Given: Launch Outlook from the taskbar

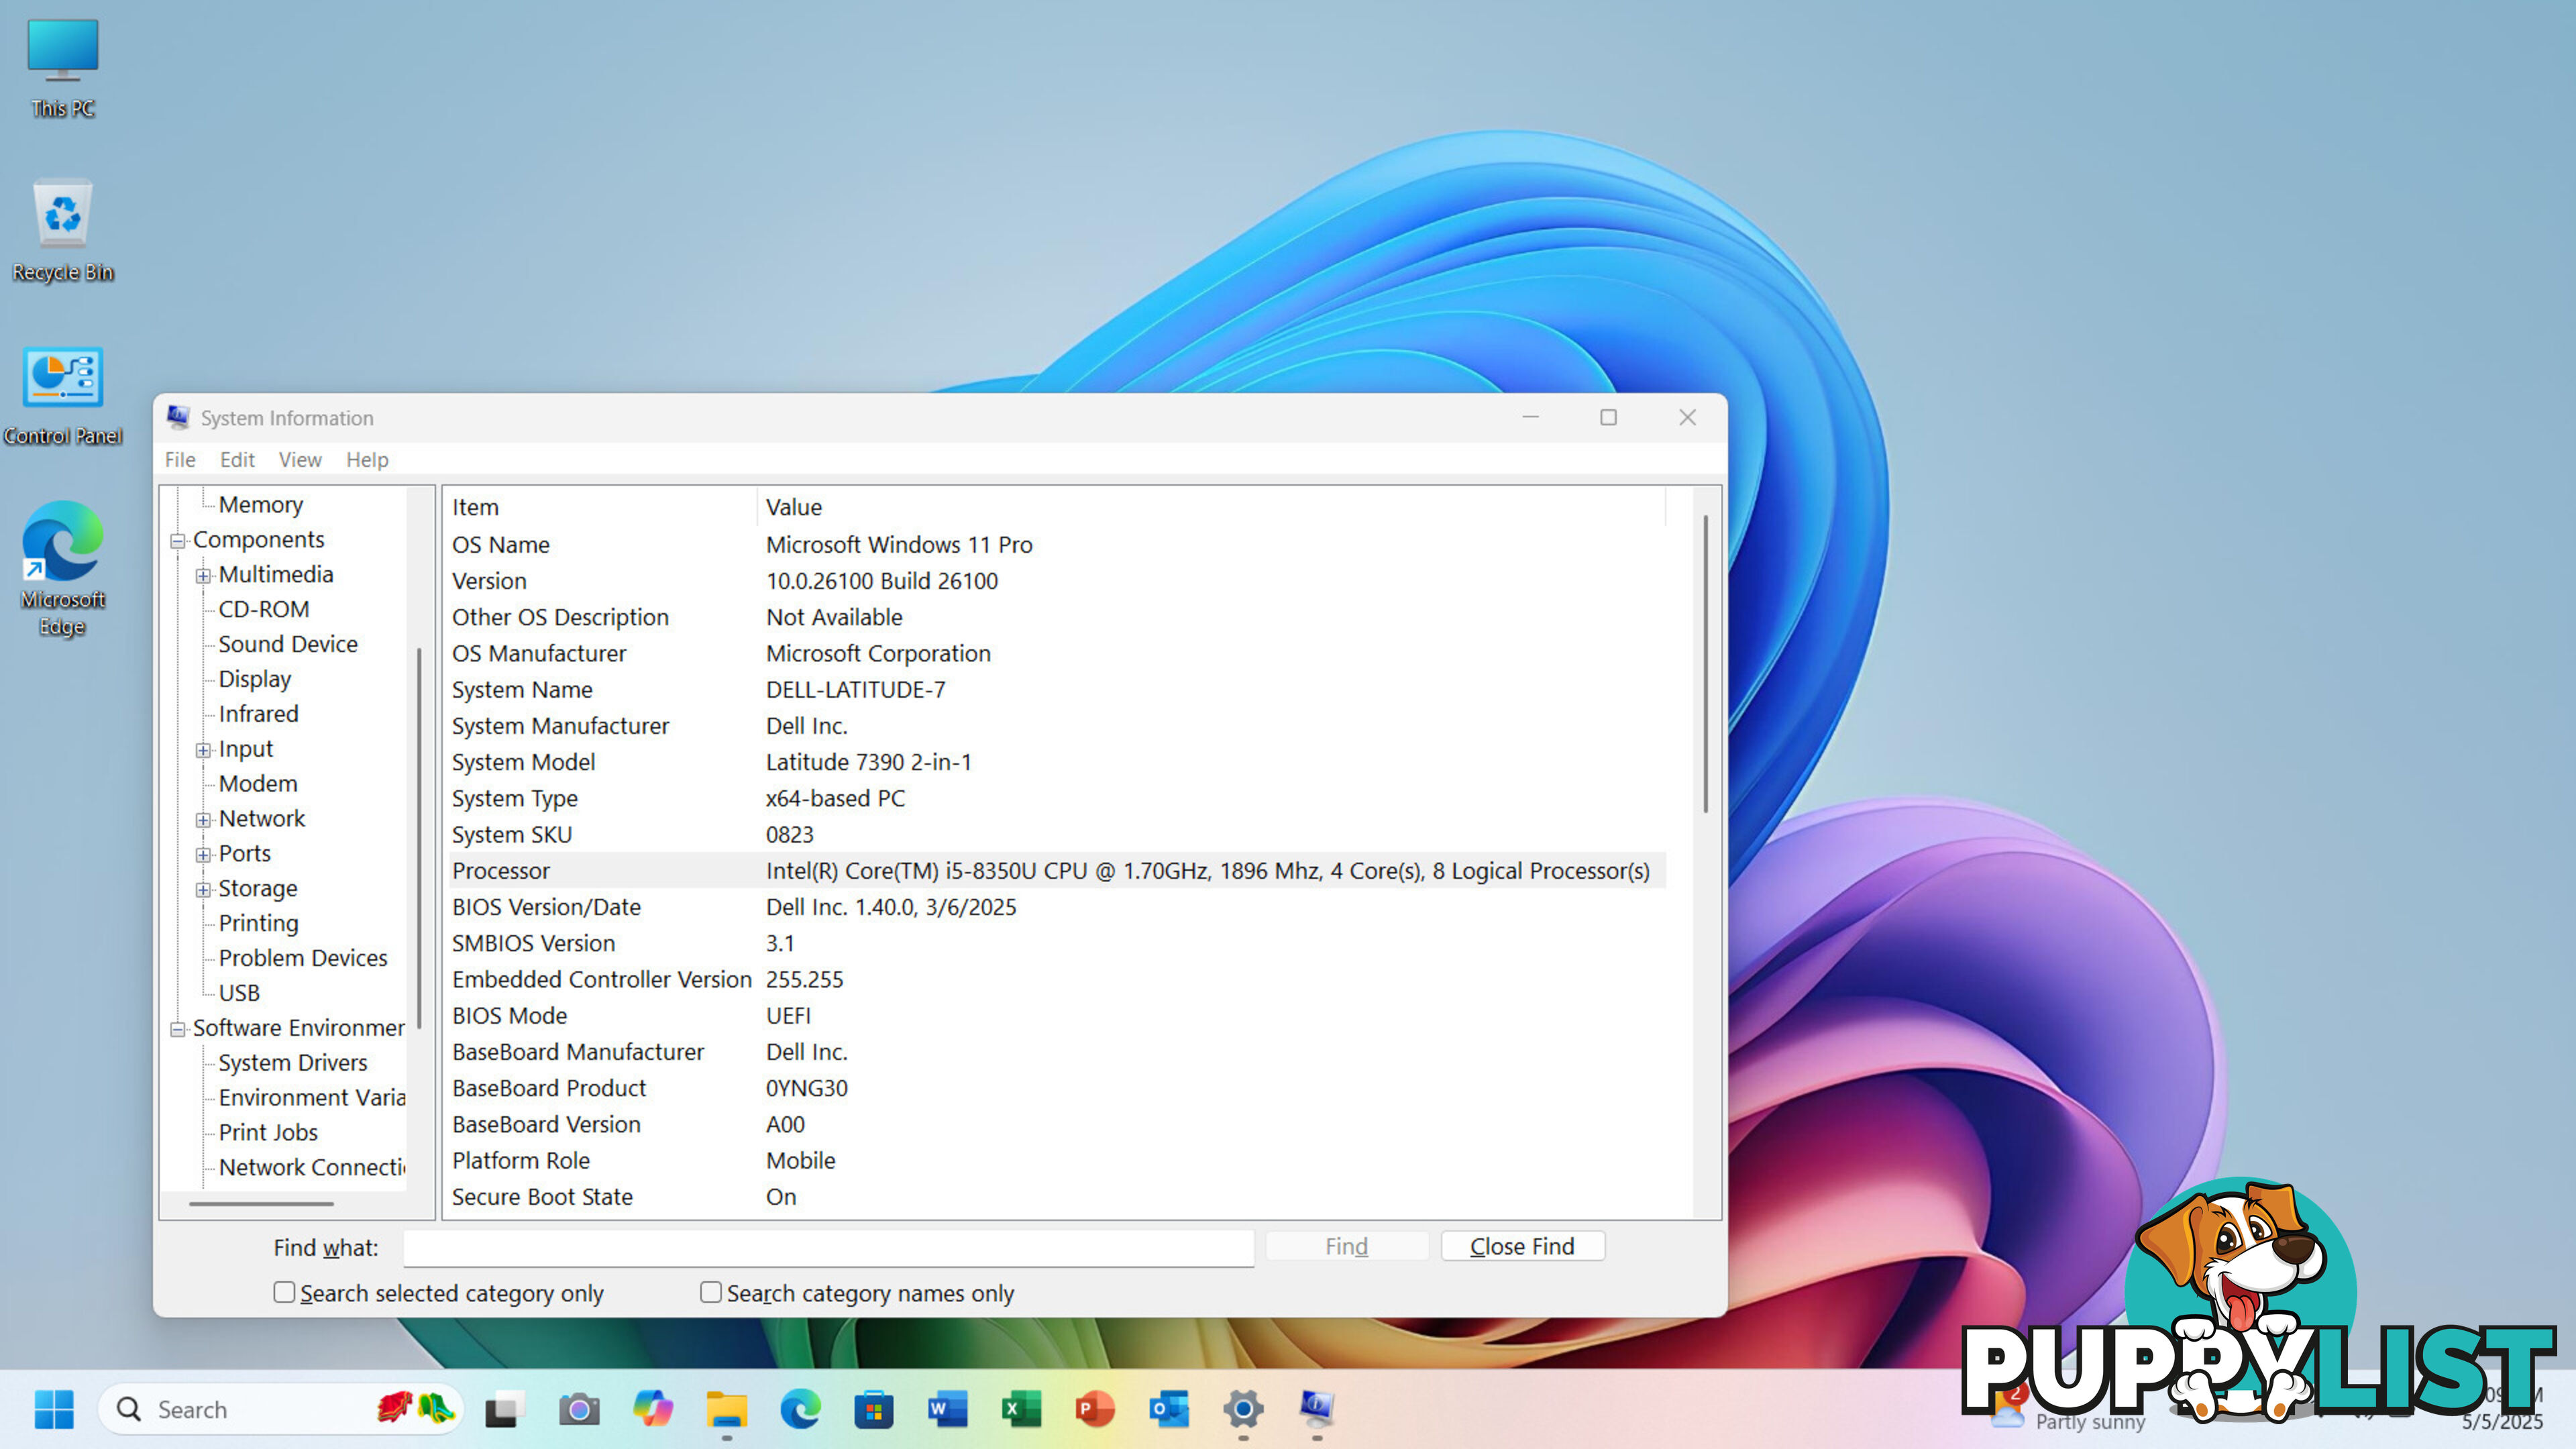Looking at the screenshot, I should point(1169,1409).
